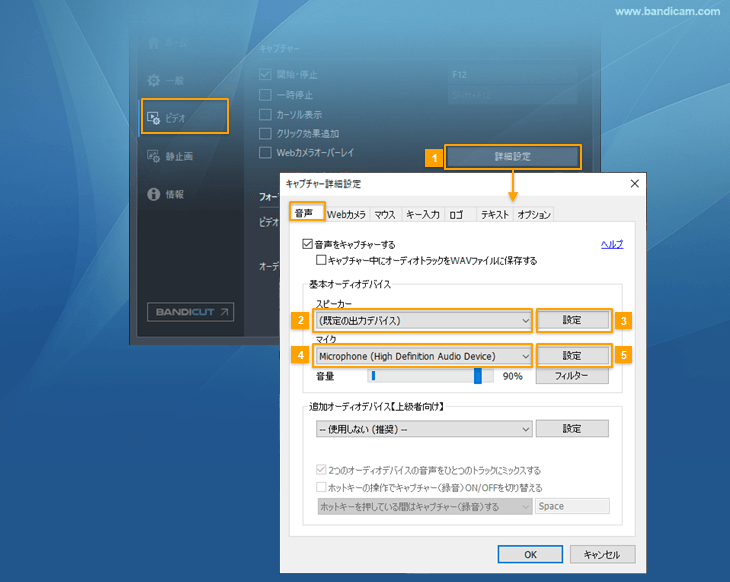Enable WAVファイルに保存する checkbox

[x=321, y=260]
